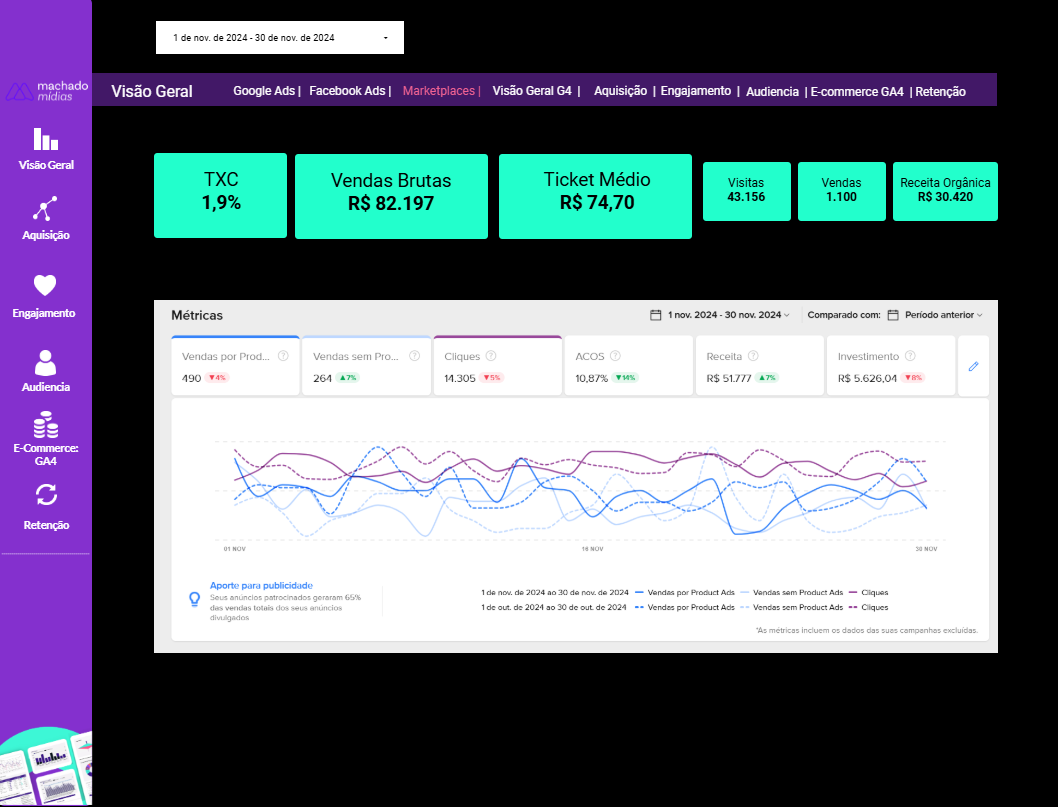
Task: Click the Aporte para publicidade link
Action: point(261,586)
